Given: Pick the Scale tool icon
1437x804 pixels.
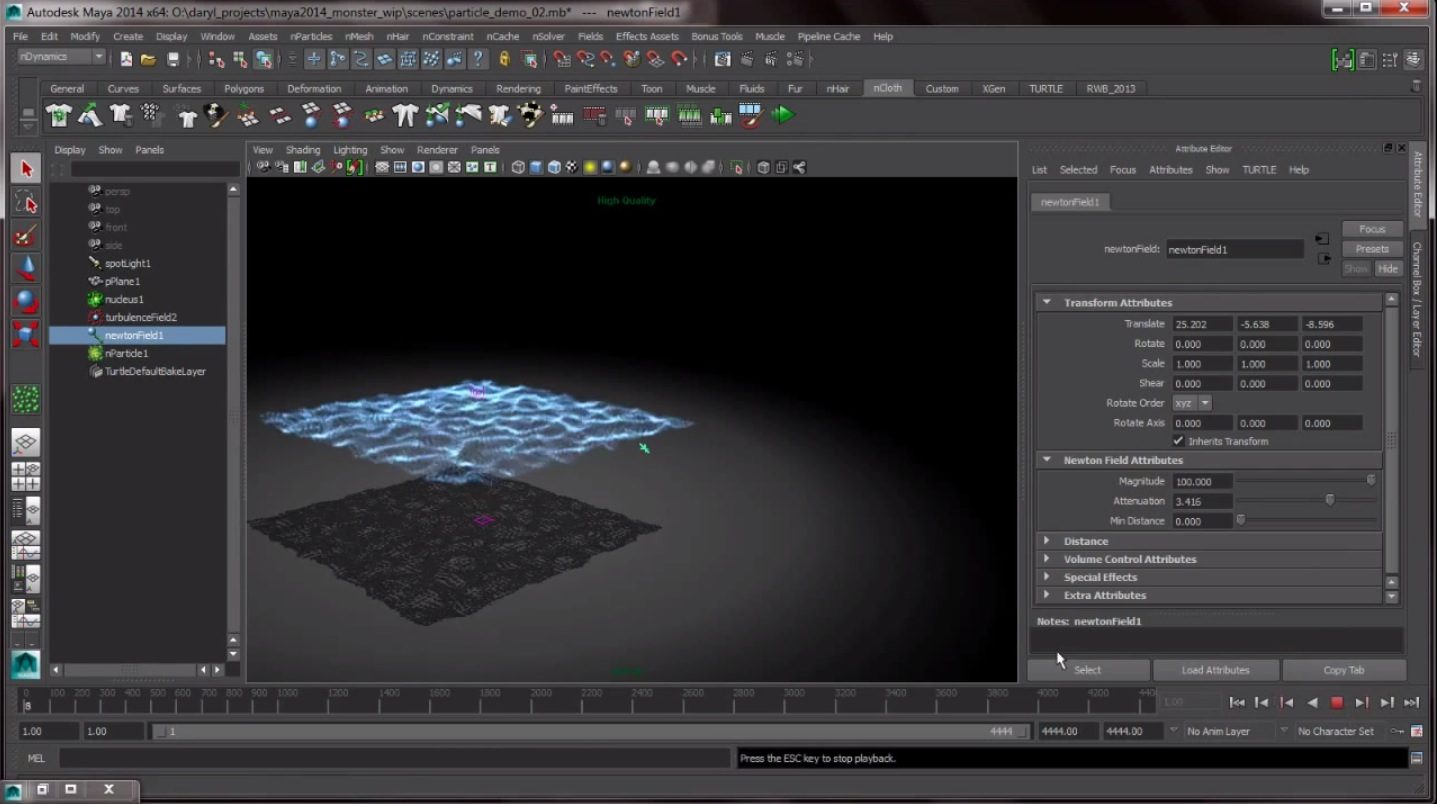Looking at the screenshot, I should click(x=26, y=334).
